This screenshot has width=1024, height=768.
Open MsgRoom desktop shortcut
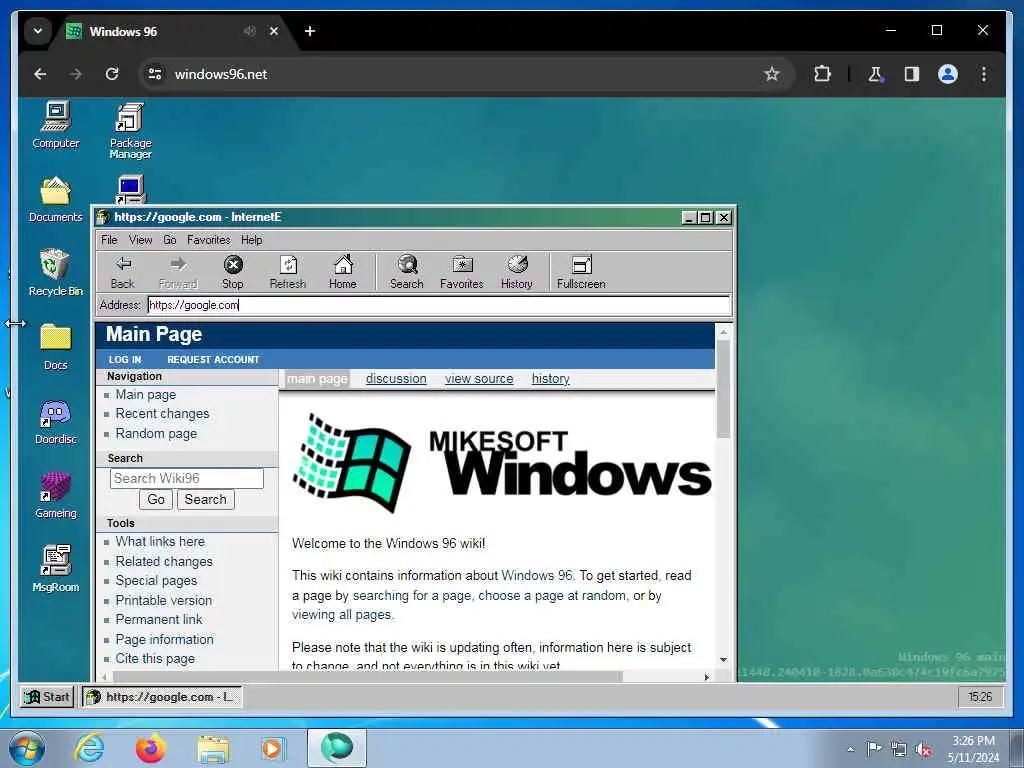tap(56, 569)
